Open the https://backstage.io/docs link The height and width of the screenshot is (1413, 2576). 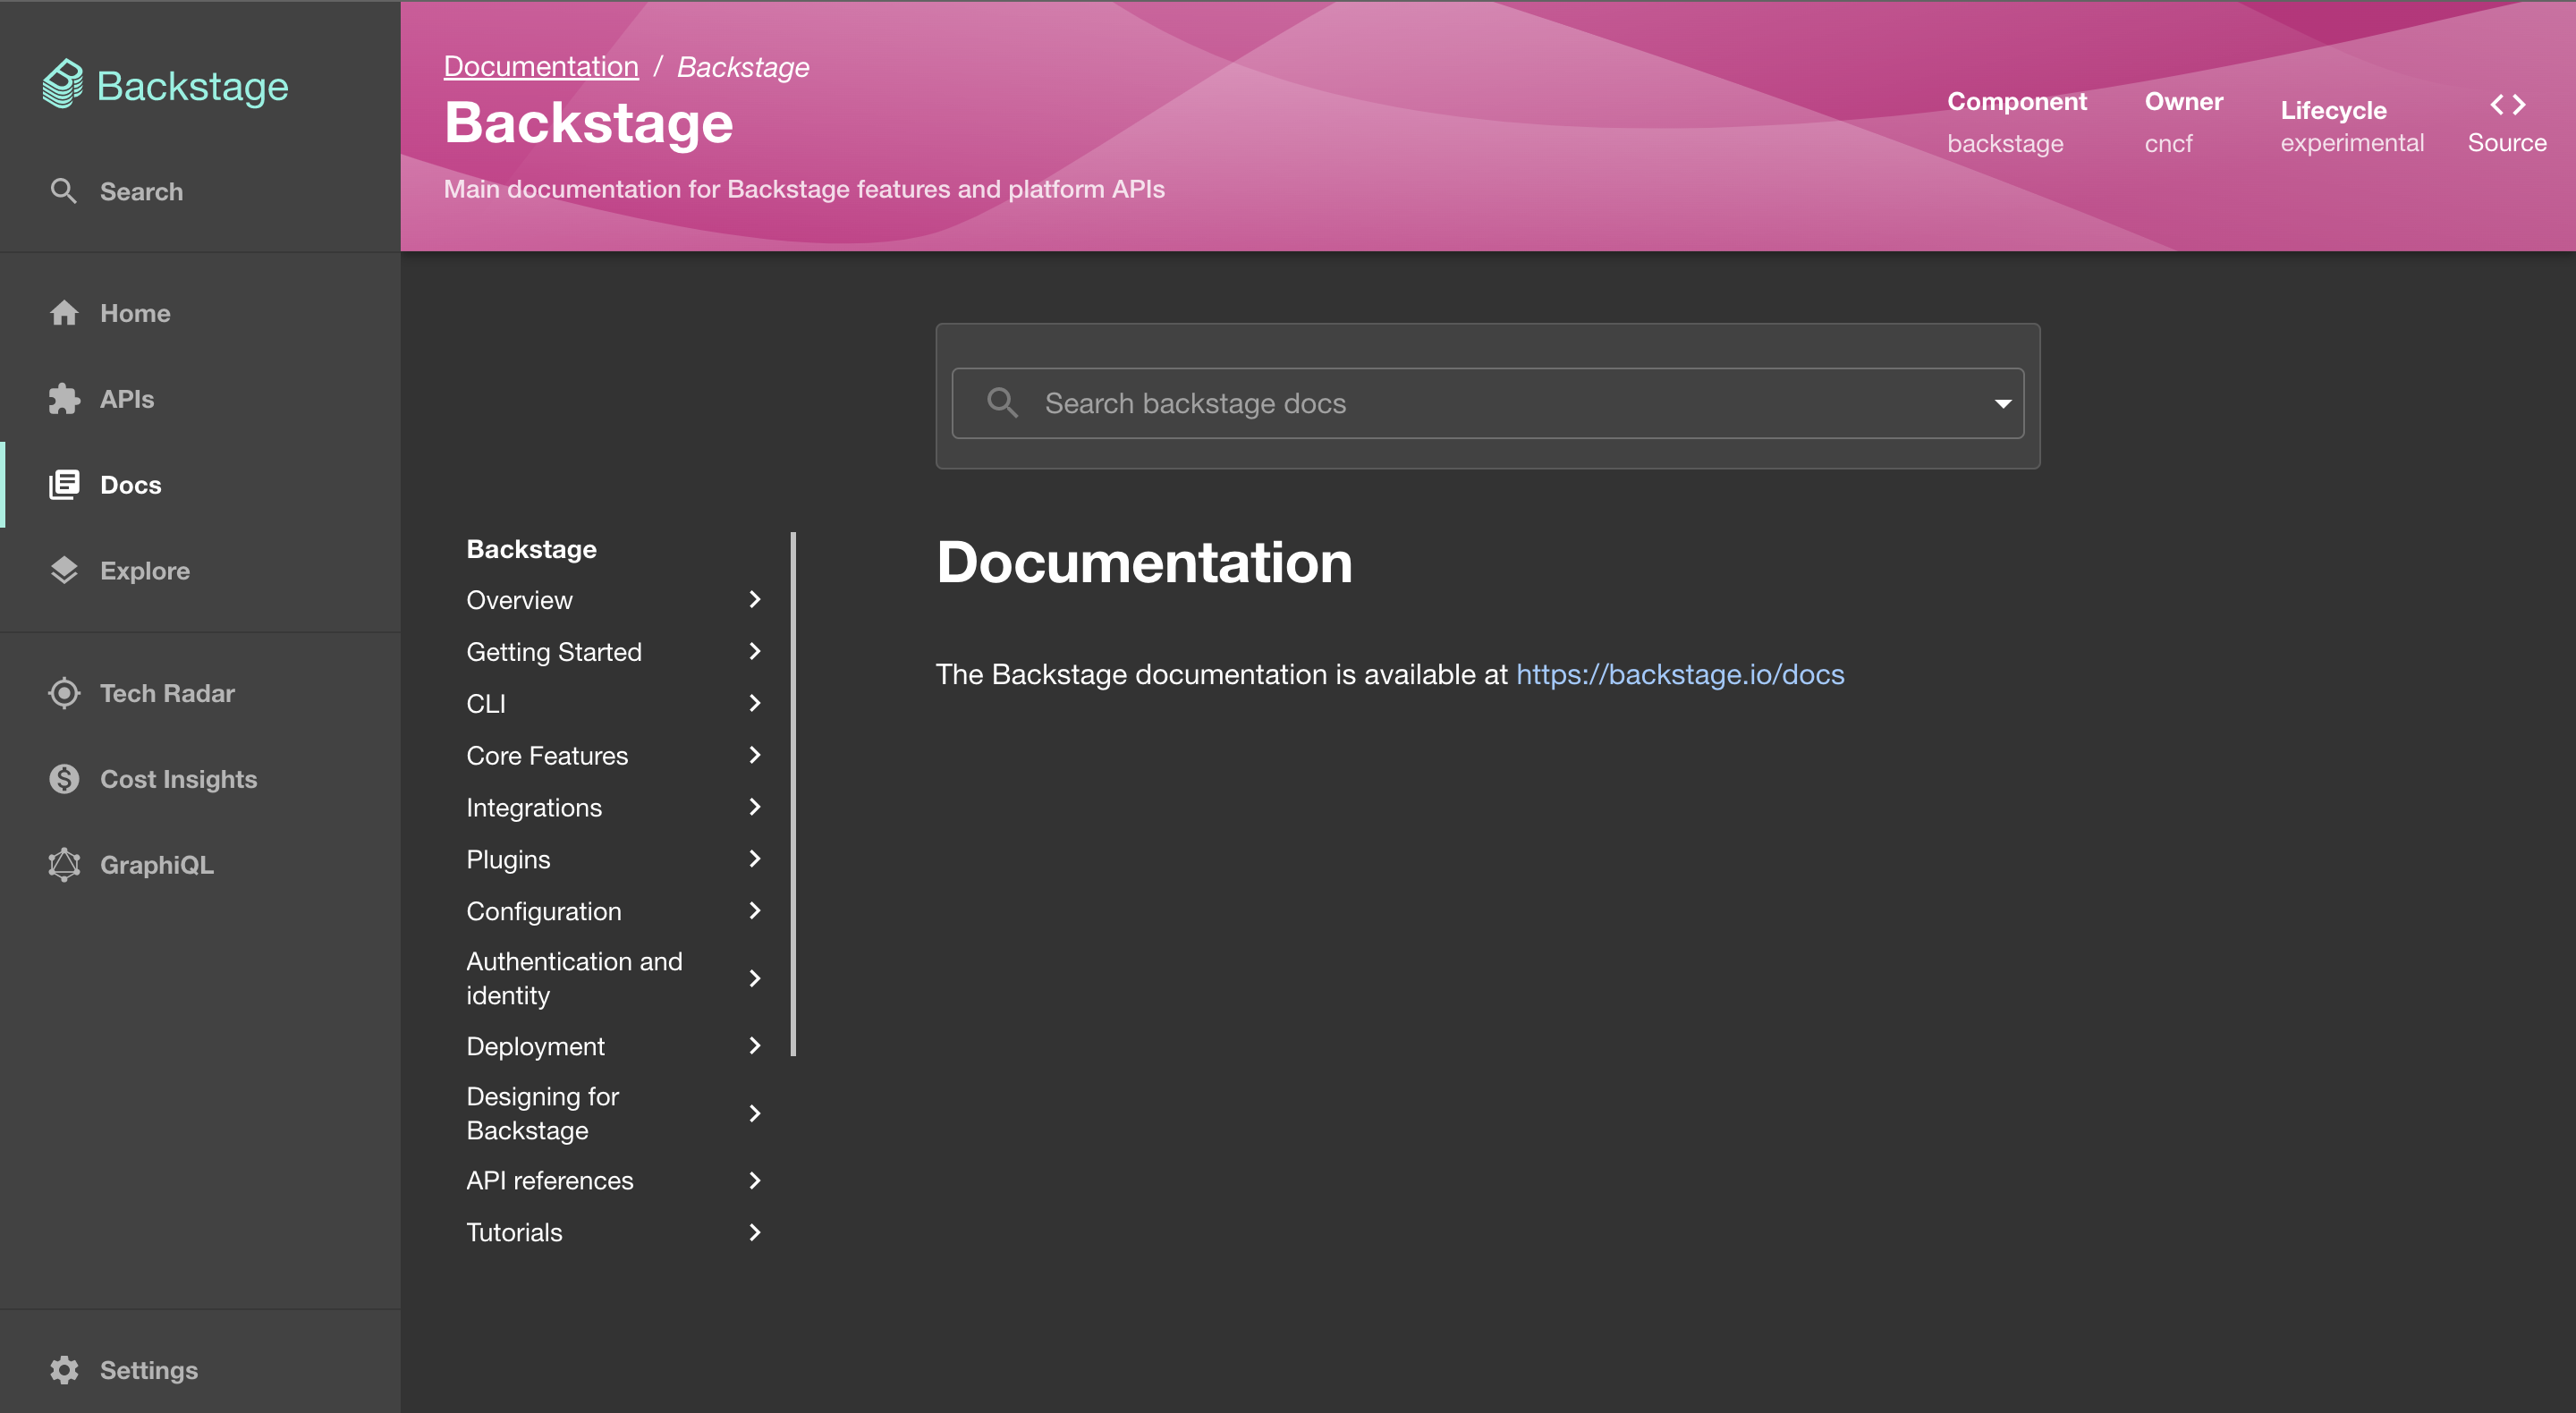coord(1681,672)
